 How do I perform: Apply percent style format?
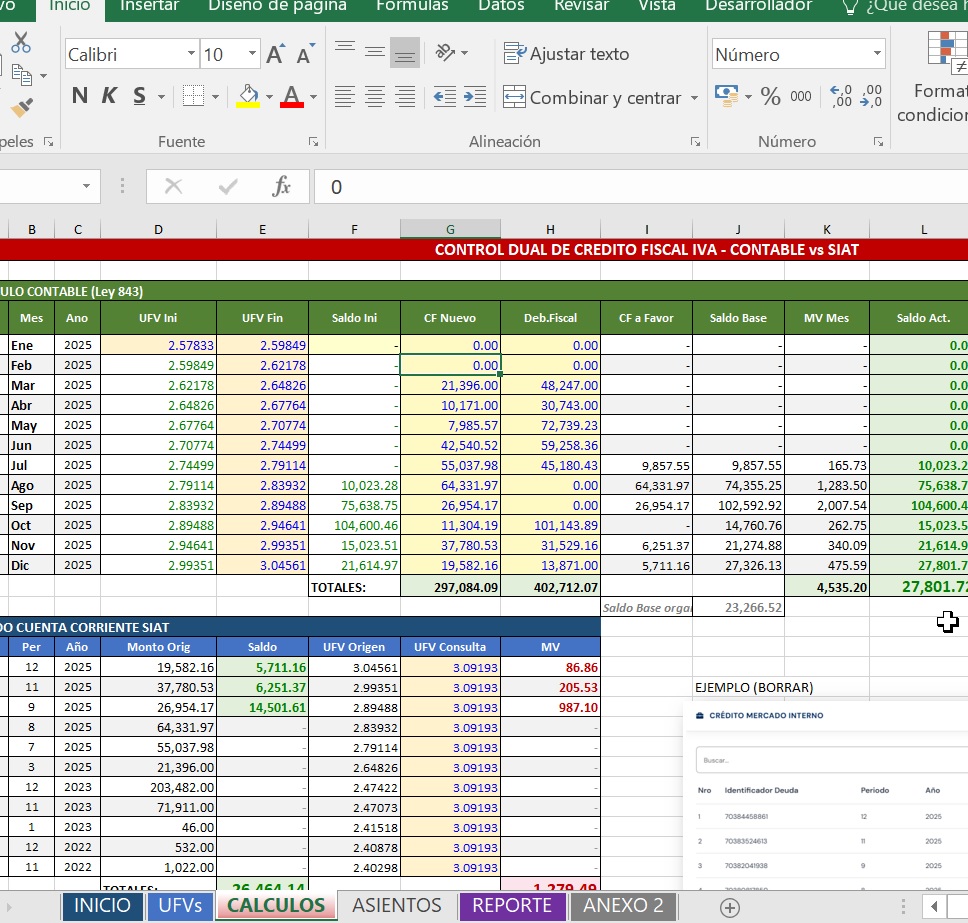[x=770, y=97]
